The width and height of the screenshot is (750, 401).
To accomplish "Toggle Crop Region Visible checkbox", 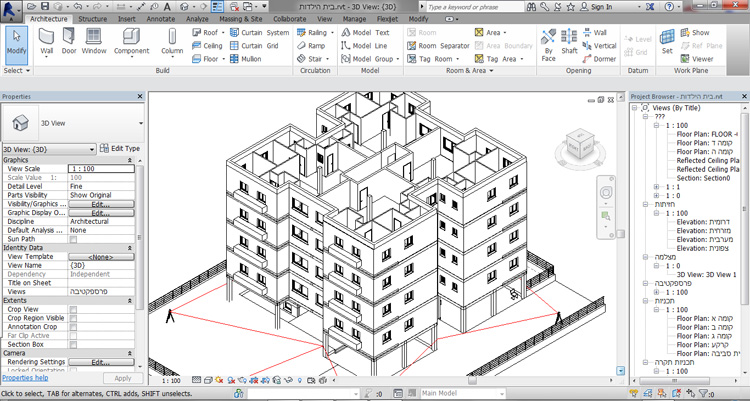I will tap(73, 318).
